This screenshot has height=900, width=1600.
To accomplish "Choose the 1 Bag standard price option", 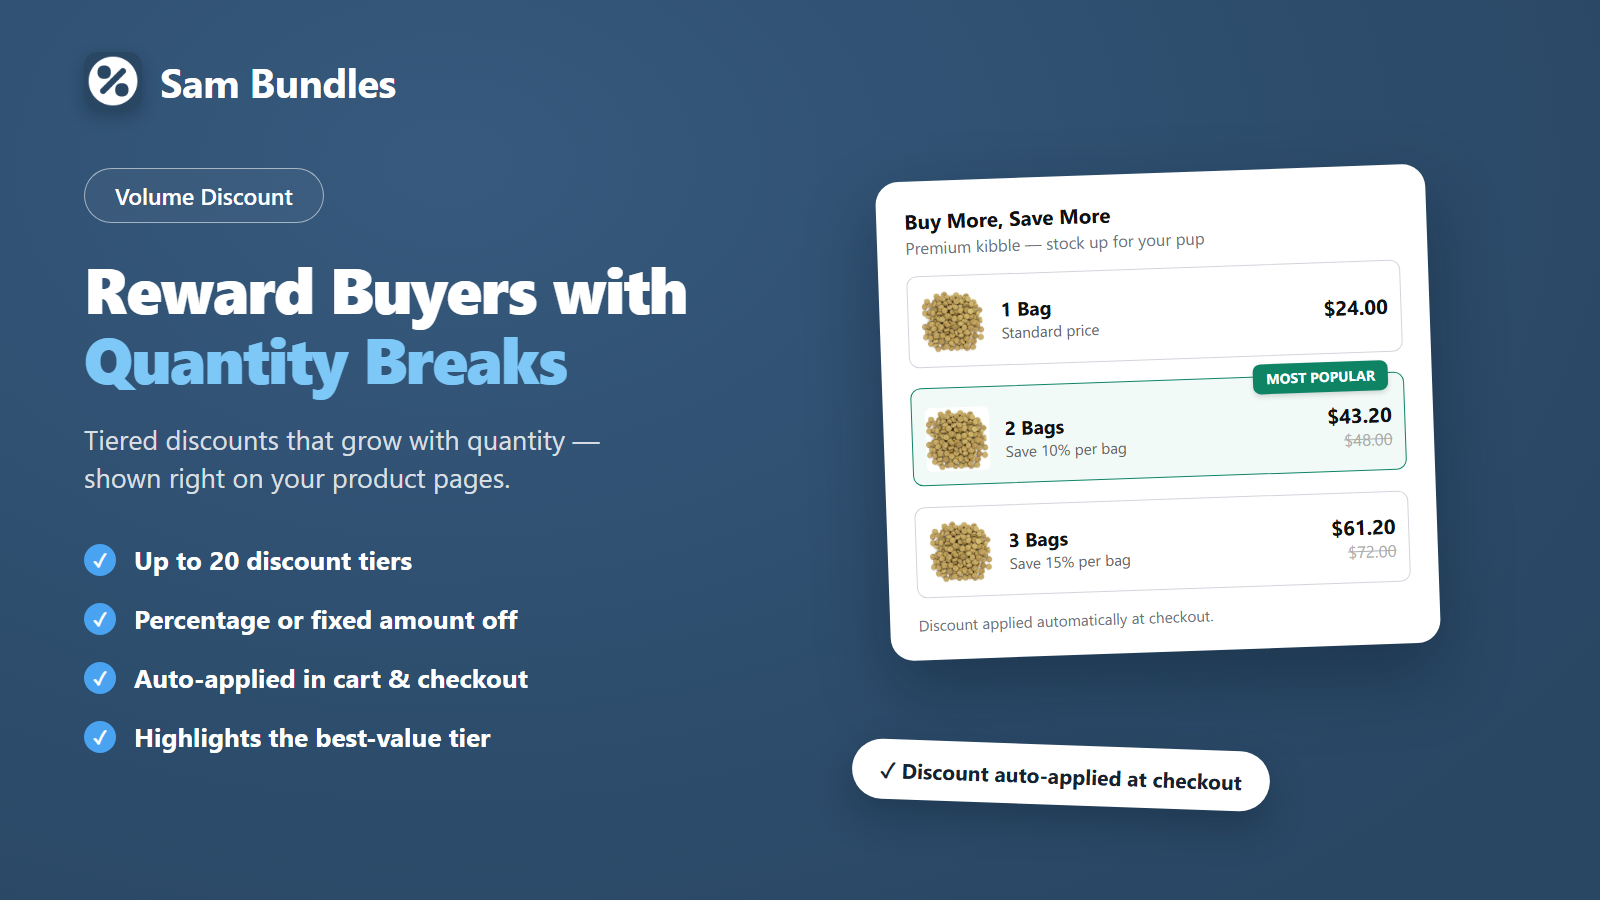I will pyautogui.click(x=1155, y=314).
